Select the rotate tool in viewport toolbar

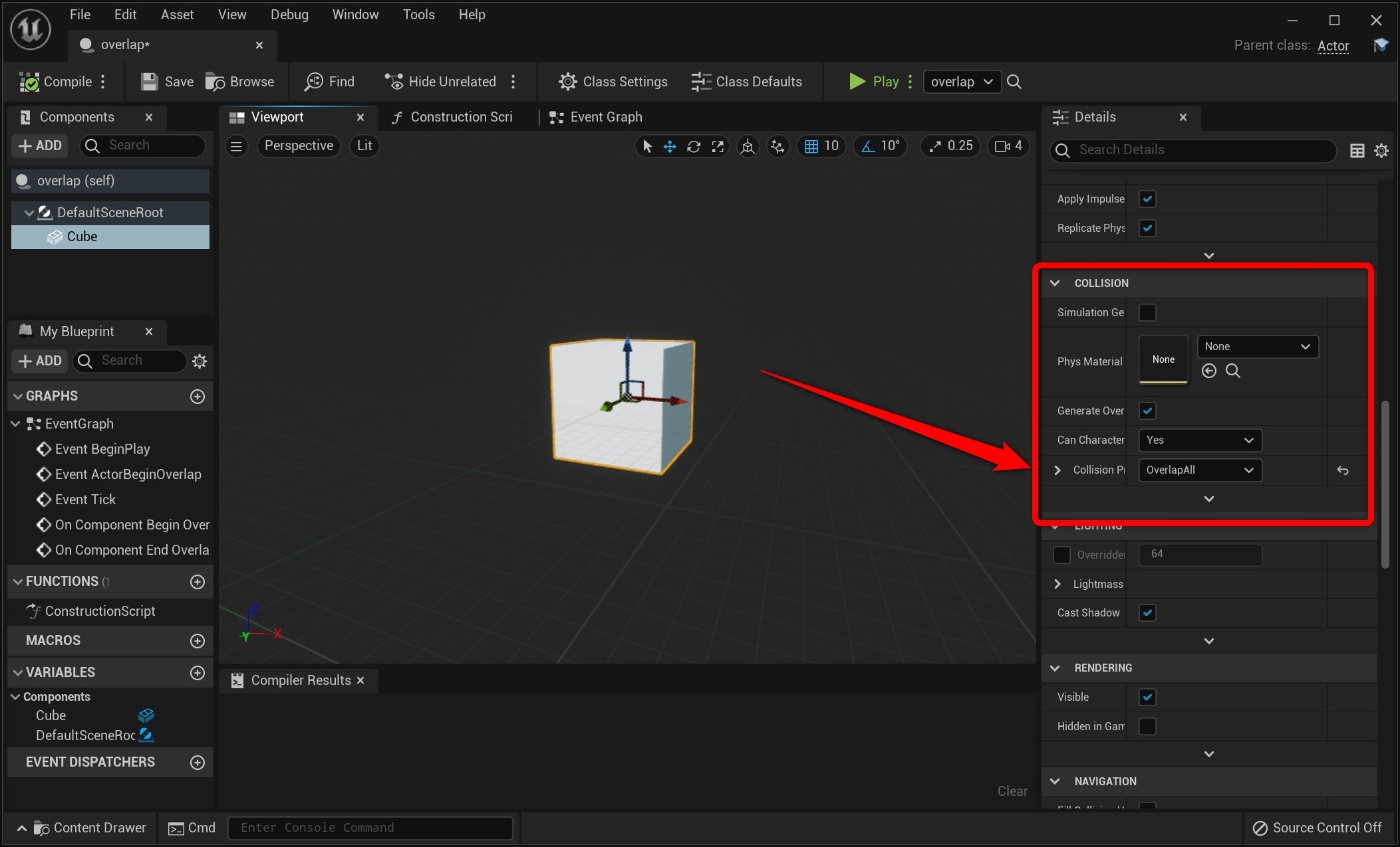pos(693,146)
